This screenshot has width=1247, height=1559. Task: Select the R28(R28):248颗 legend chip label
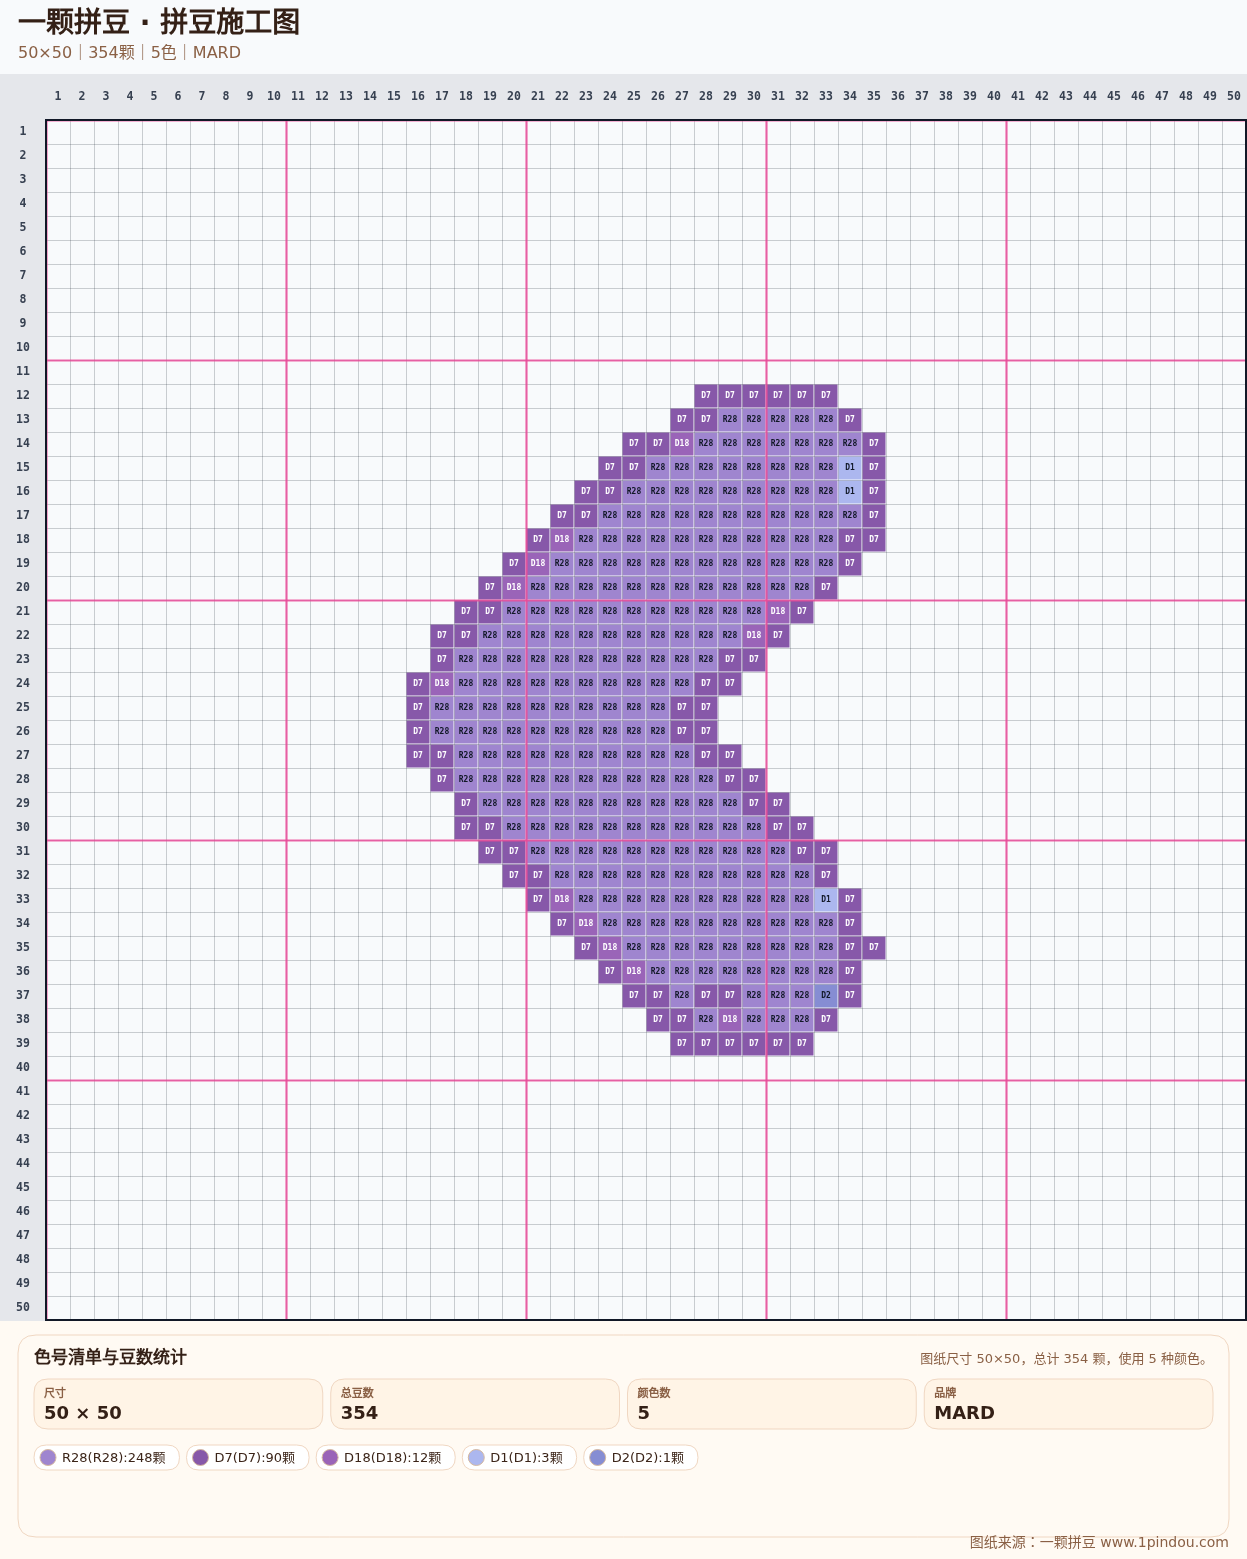pyautogui.click(x=114, y=1458)
